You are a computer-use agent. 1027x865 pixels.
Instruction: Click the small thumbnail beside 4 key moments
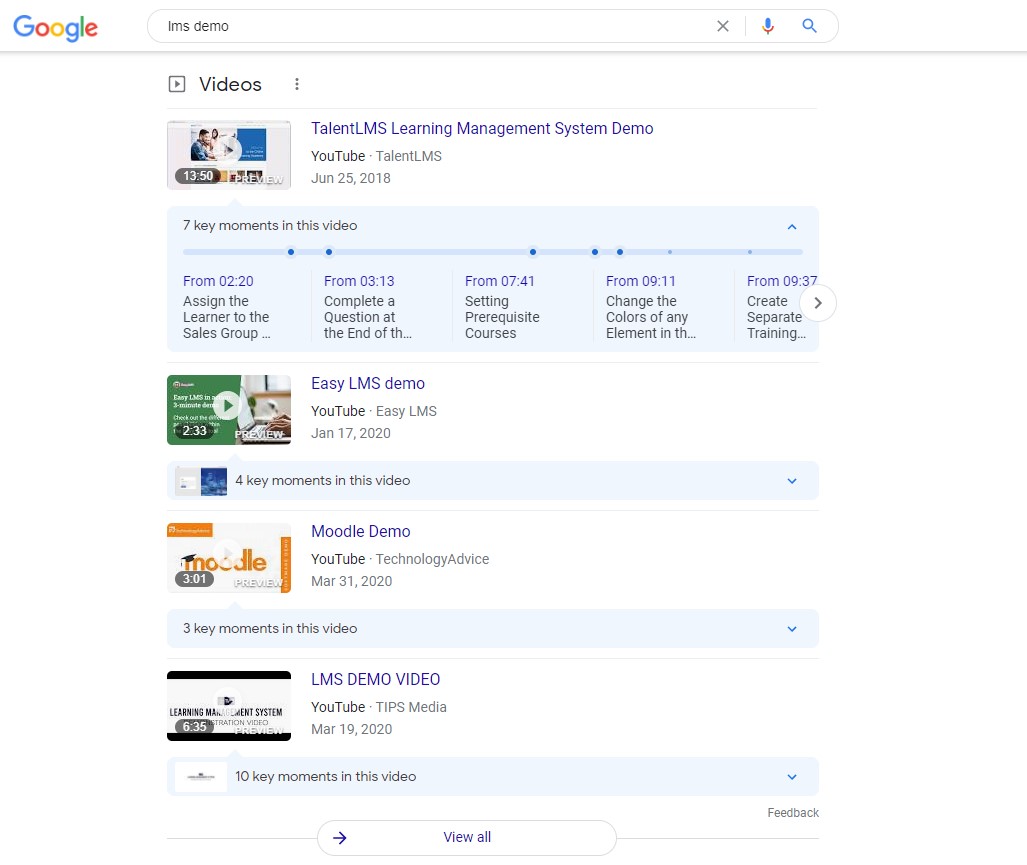tap(201, 481)
